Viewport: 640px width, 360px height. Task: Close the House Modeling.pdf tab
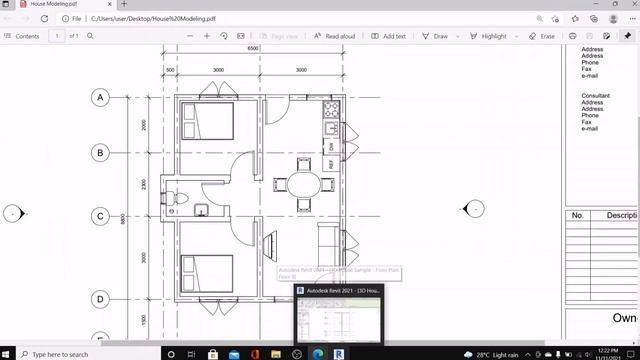(109, 4)
